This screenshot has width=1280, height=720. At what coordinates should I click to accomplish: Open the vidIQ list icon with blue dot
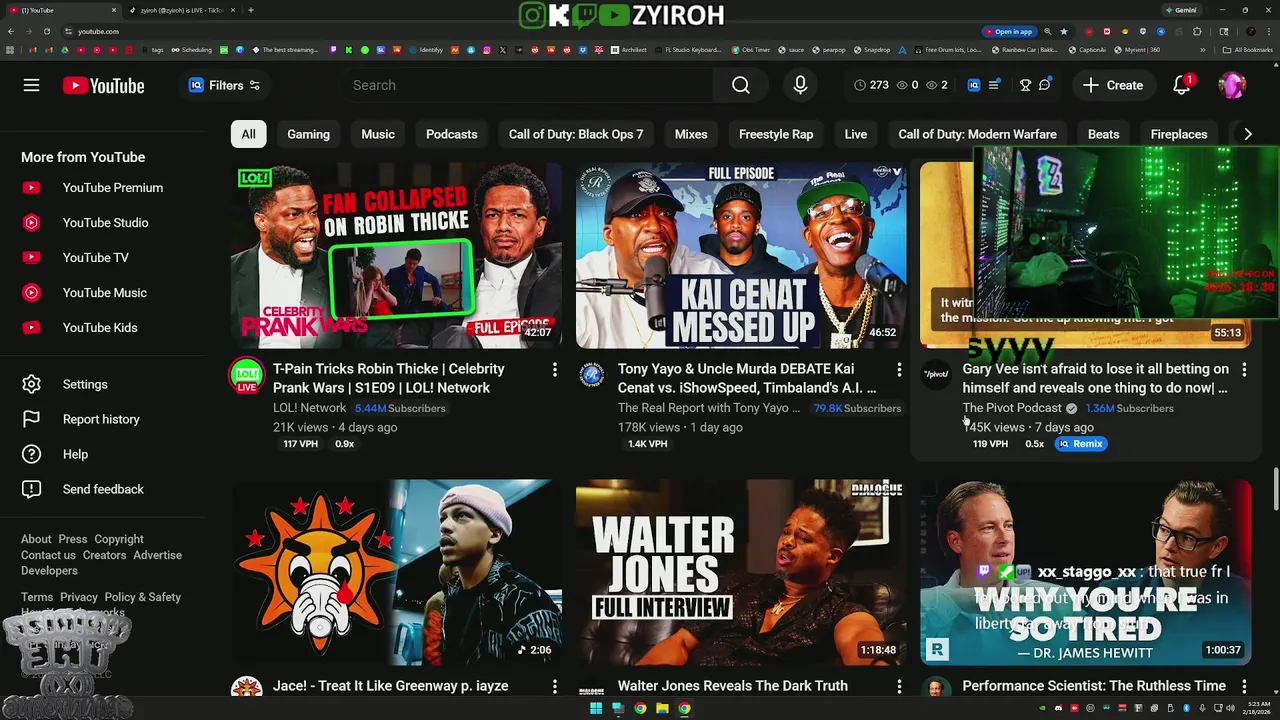(995, 85)
